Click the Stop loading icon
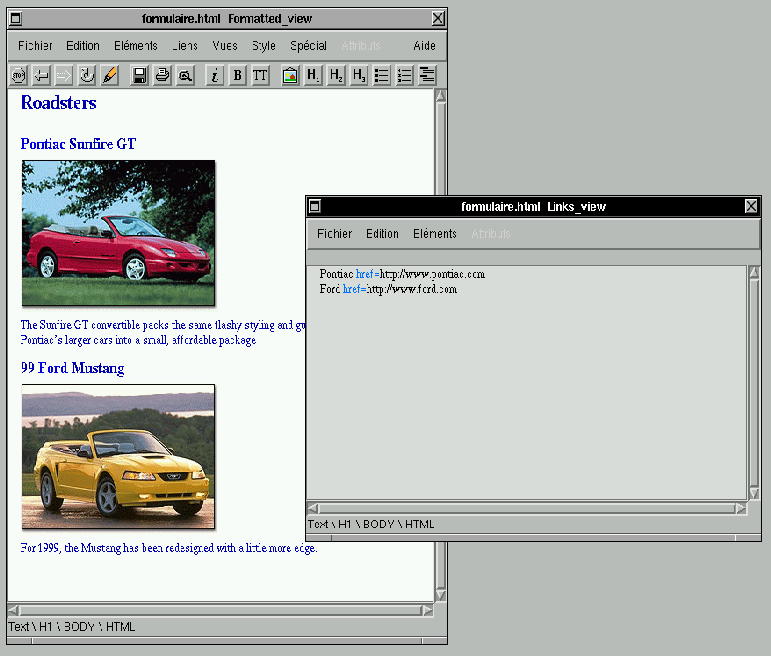The width and height of the screenshot is (771, 656). (19, 75)
